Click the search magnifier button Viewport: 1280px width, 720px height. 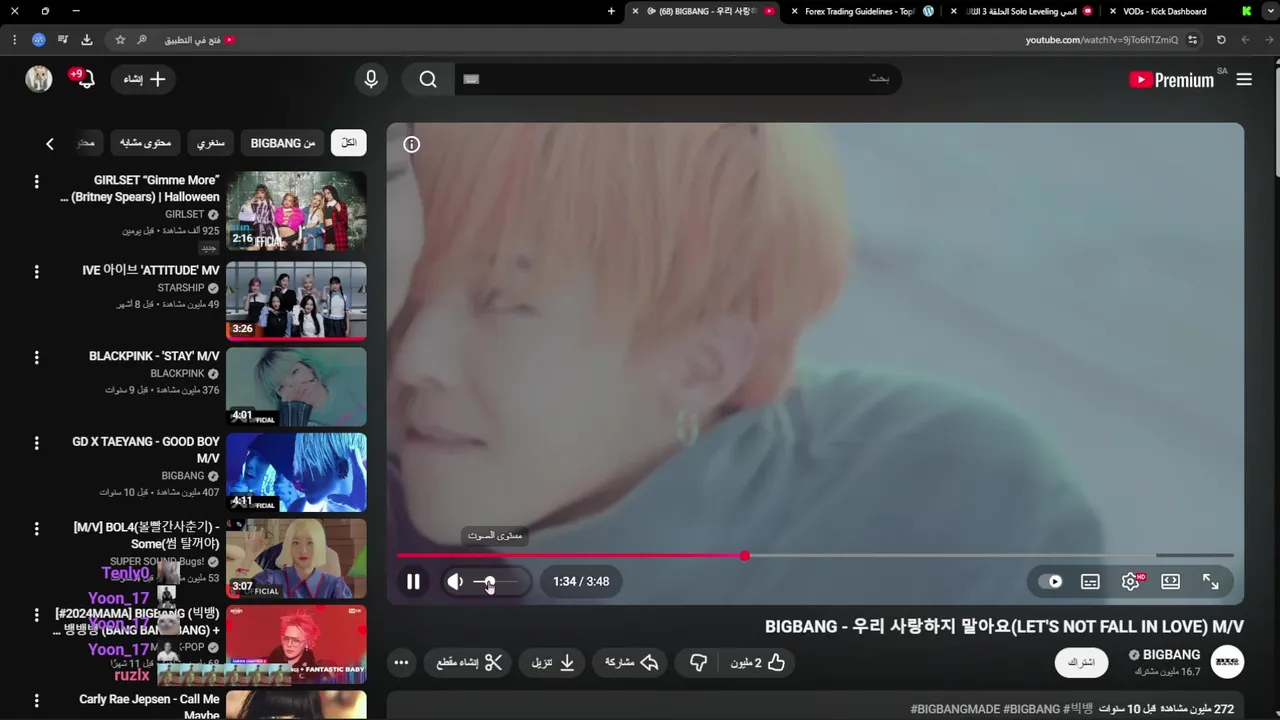[x=428, y=79]
